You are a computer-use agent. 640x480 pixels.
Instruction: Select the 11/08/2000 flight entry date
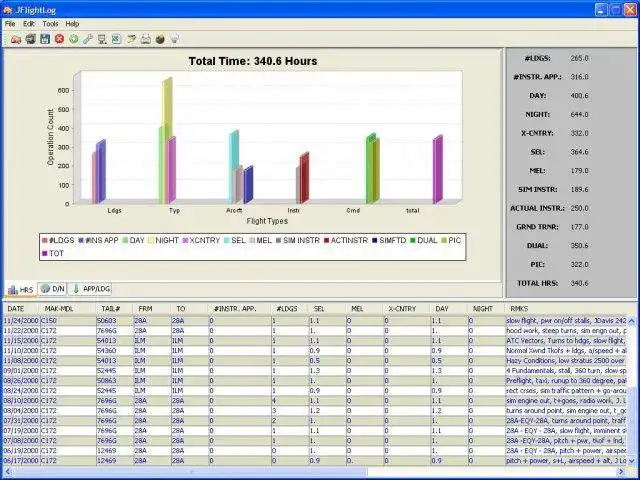point(21,361)
